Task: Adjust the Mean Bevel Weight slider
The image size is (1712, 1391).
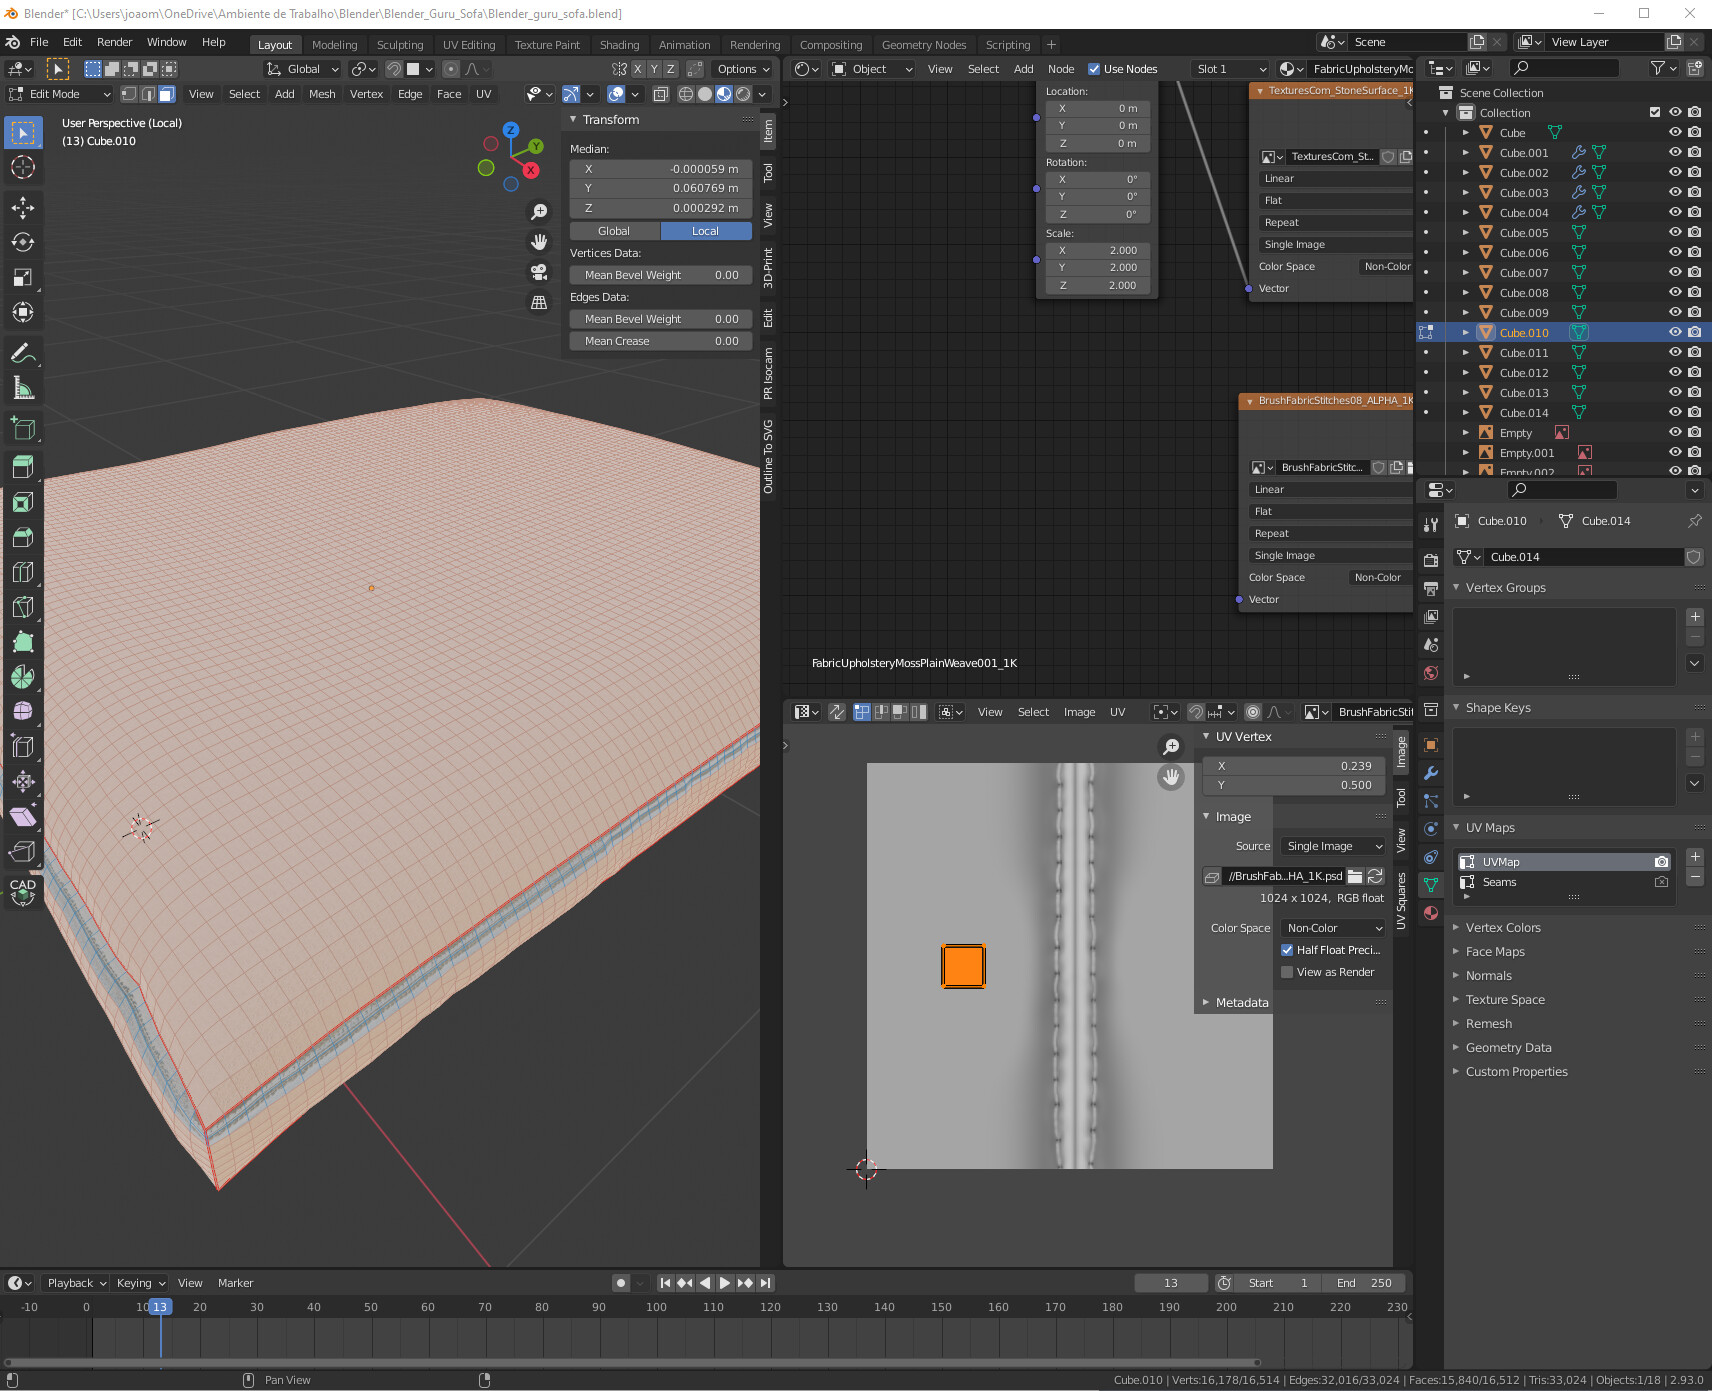Action: click(x=660, y=274)
